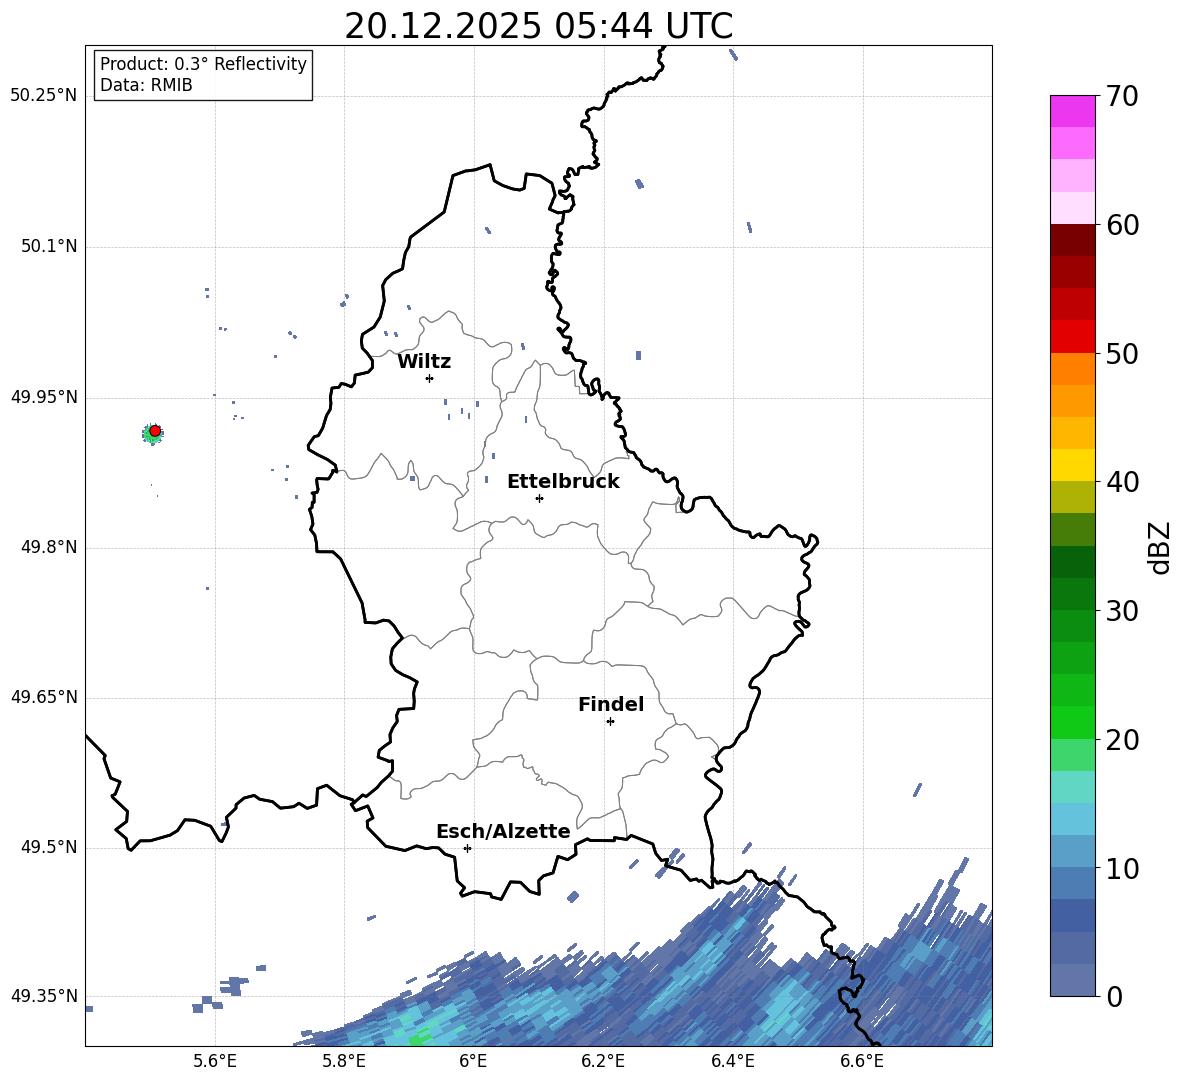
Task: Select the Ettelbruck city label
Action: [x=563, y=482]
